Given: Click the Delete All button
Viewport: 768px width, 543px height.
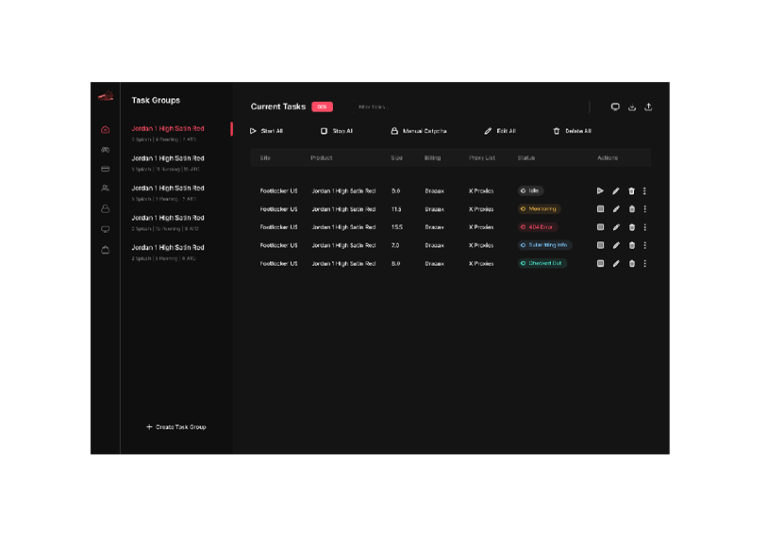Looking at the screenshot, I should (572, 131).
